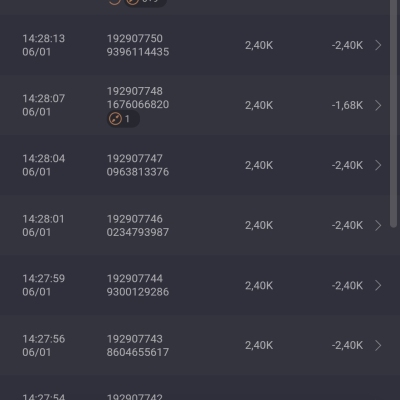Image resolution: width=400 pixels, height=400 pixels.
Task: Click the arrow next to 14:27:59 entry
Action: click(x=378, y=285)
